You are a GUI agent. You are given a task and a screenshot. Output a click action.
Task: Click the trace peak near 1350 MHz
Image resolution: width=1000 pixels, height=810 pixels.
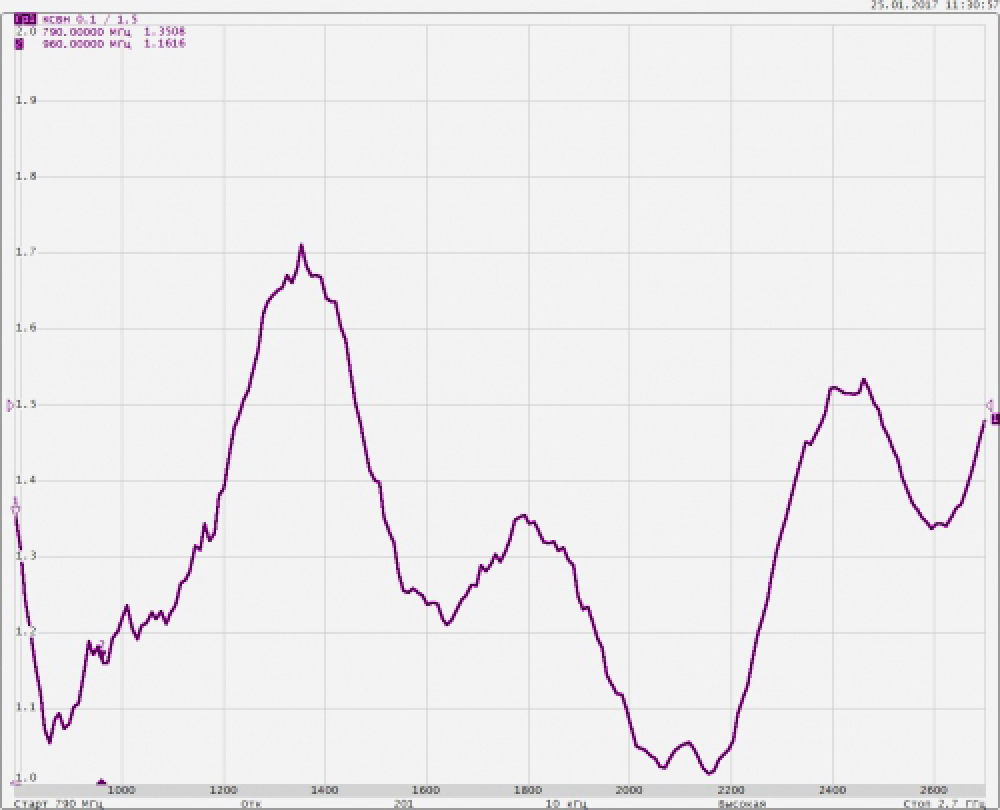(301, 246)
